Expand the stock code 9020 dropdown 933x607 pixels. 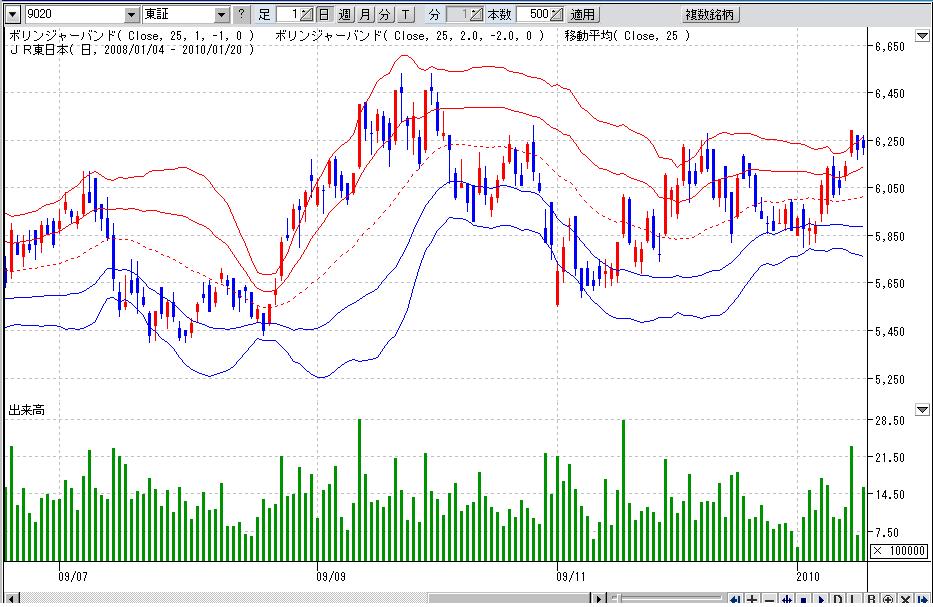(132, 14)
